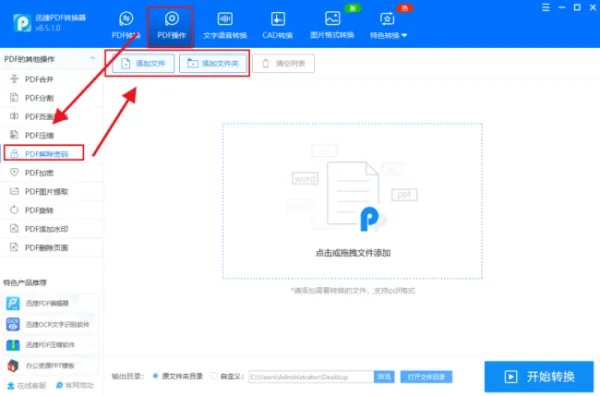
Task: Click the 点击或拖拽文件添加 text
Action: click(353, 253)
